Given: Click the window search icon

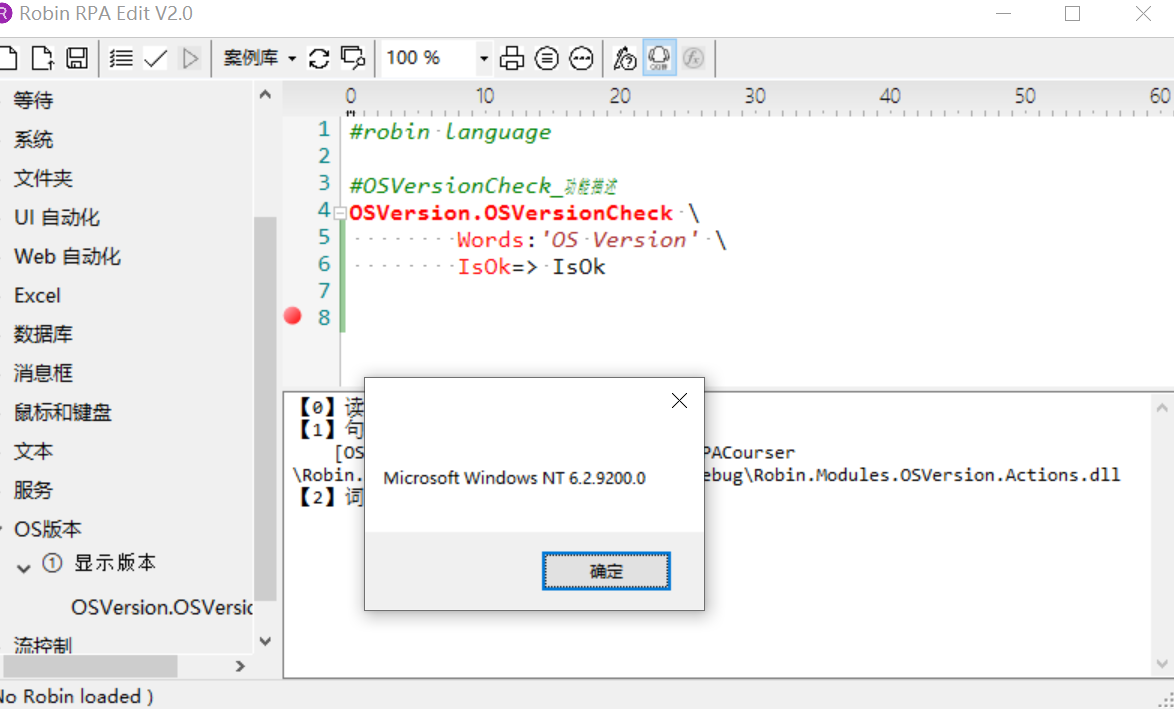Looking at the screenshot, I should [353, 58].
